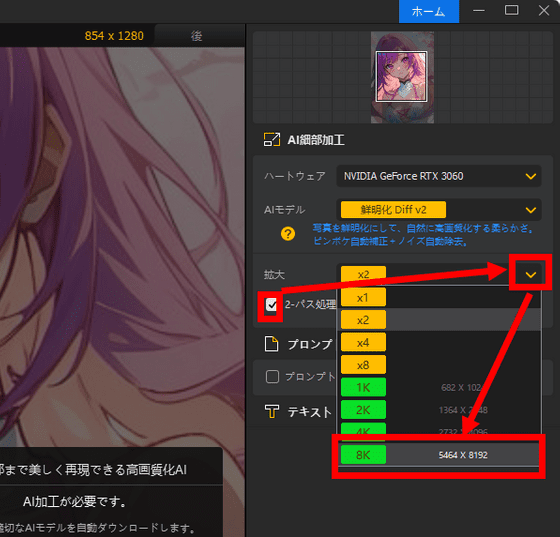The height and width of the screenshot is (537, 560).
Task: Click the 854 x 1280 size label
Action: click(114, 36)
